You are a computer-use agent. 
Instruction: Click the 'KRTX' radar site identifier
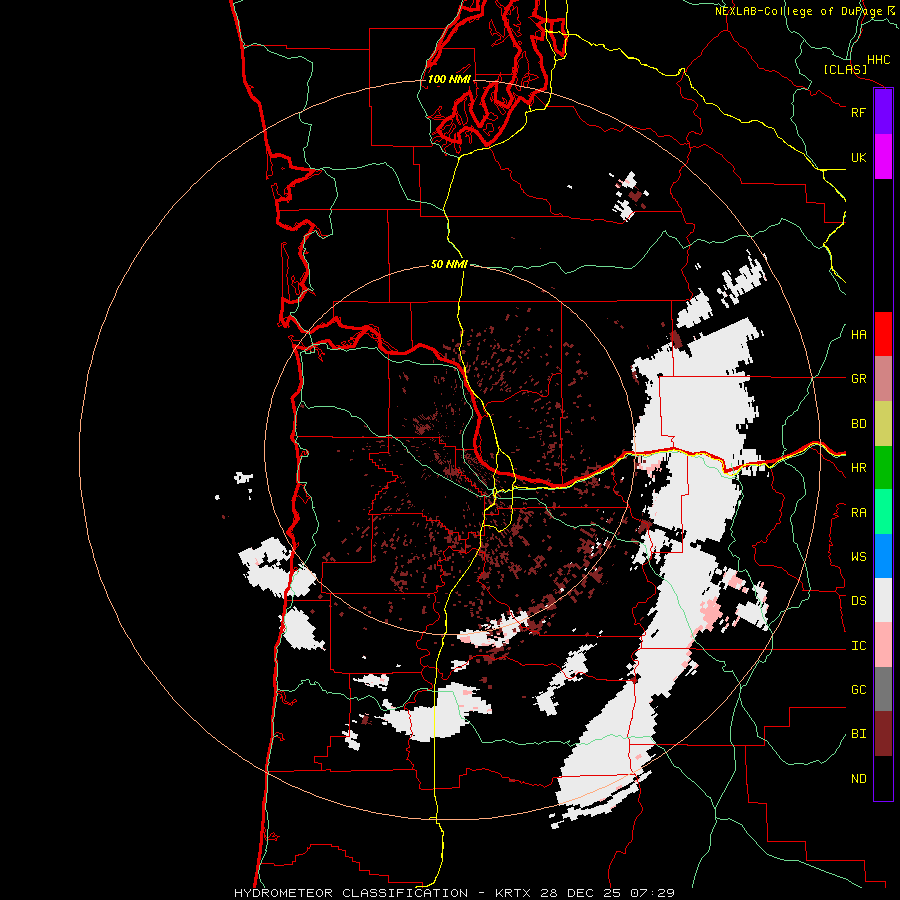coord(514,893)
